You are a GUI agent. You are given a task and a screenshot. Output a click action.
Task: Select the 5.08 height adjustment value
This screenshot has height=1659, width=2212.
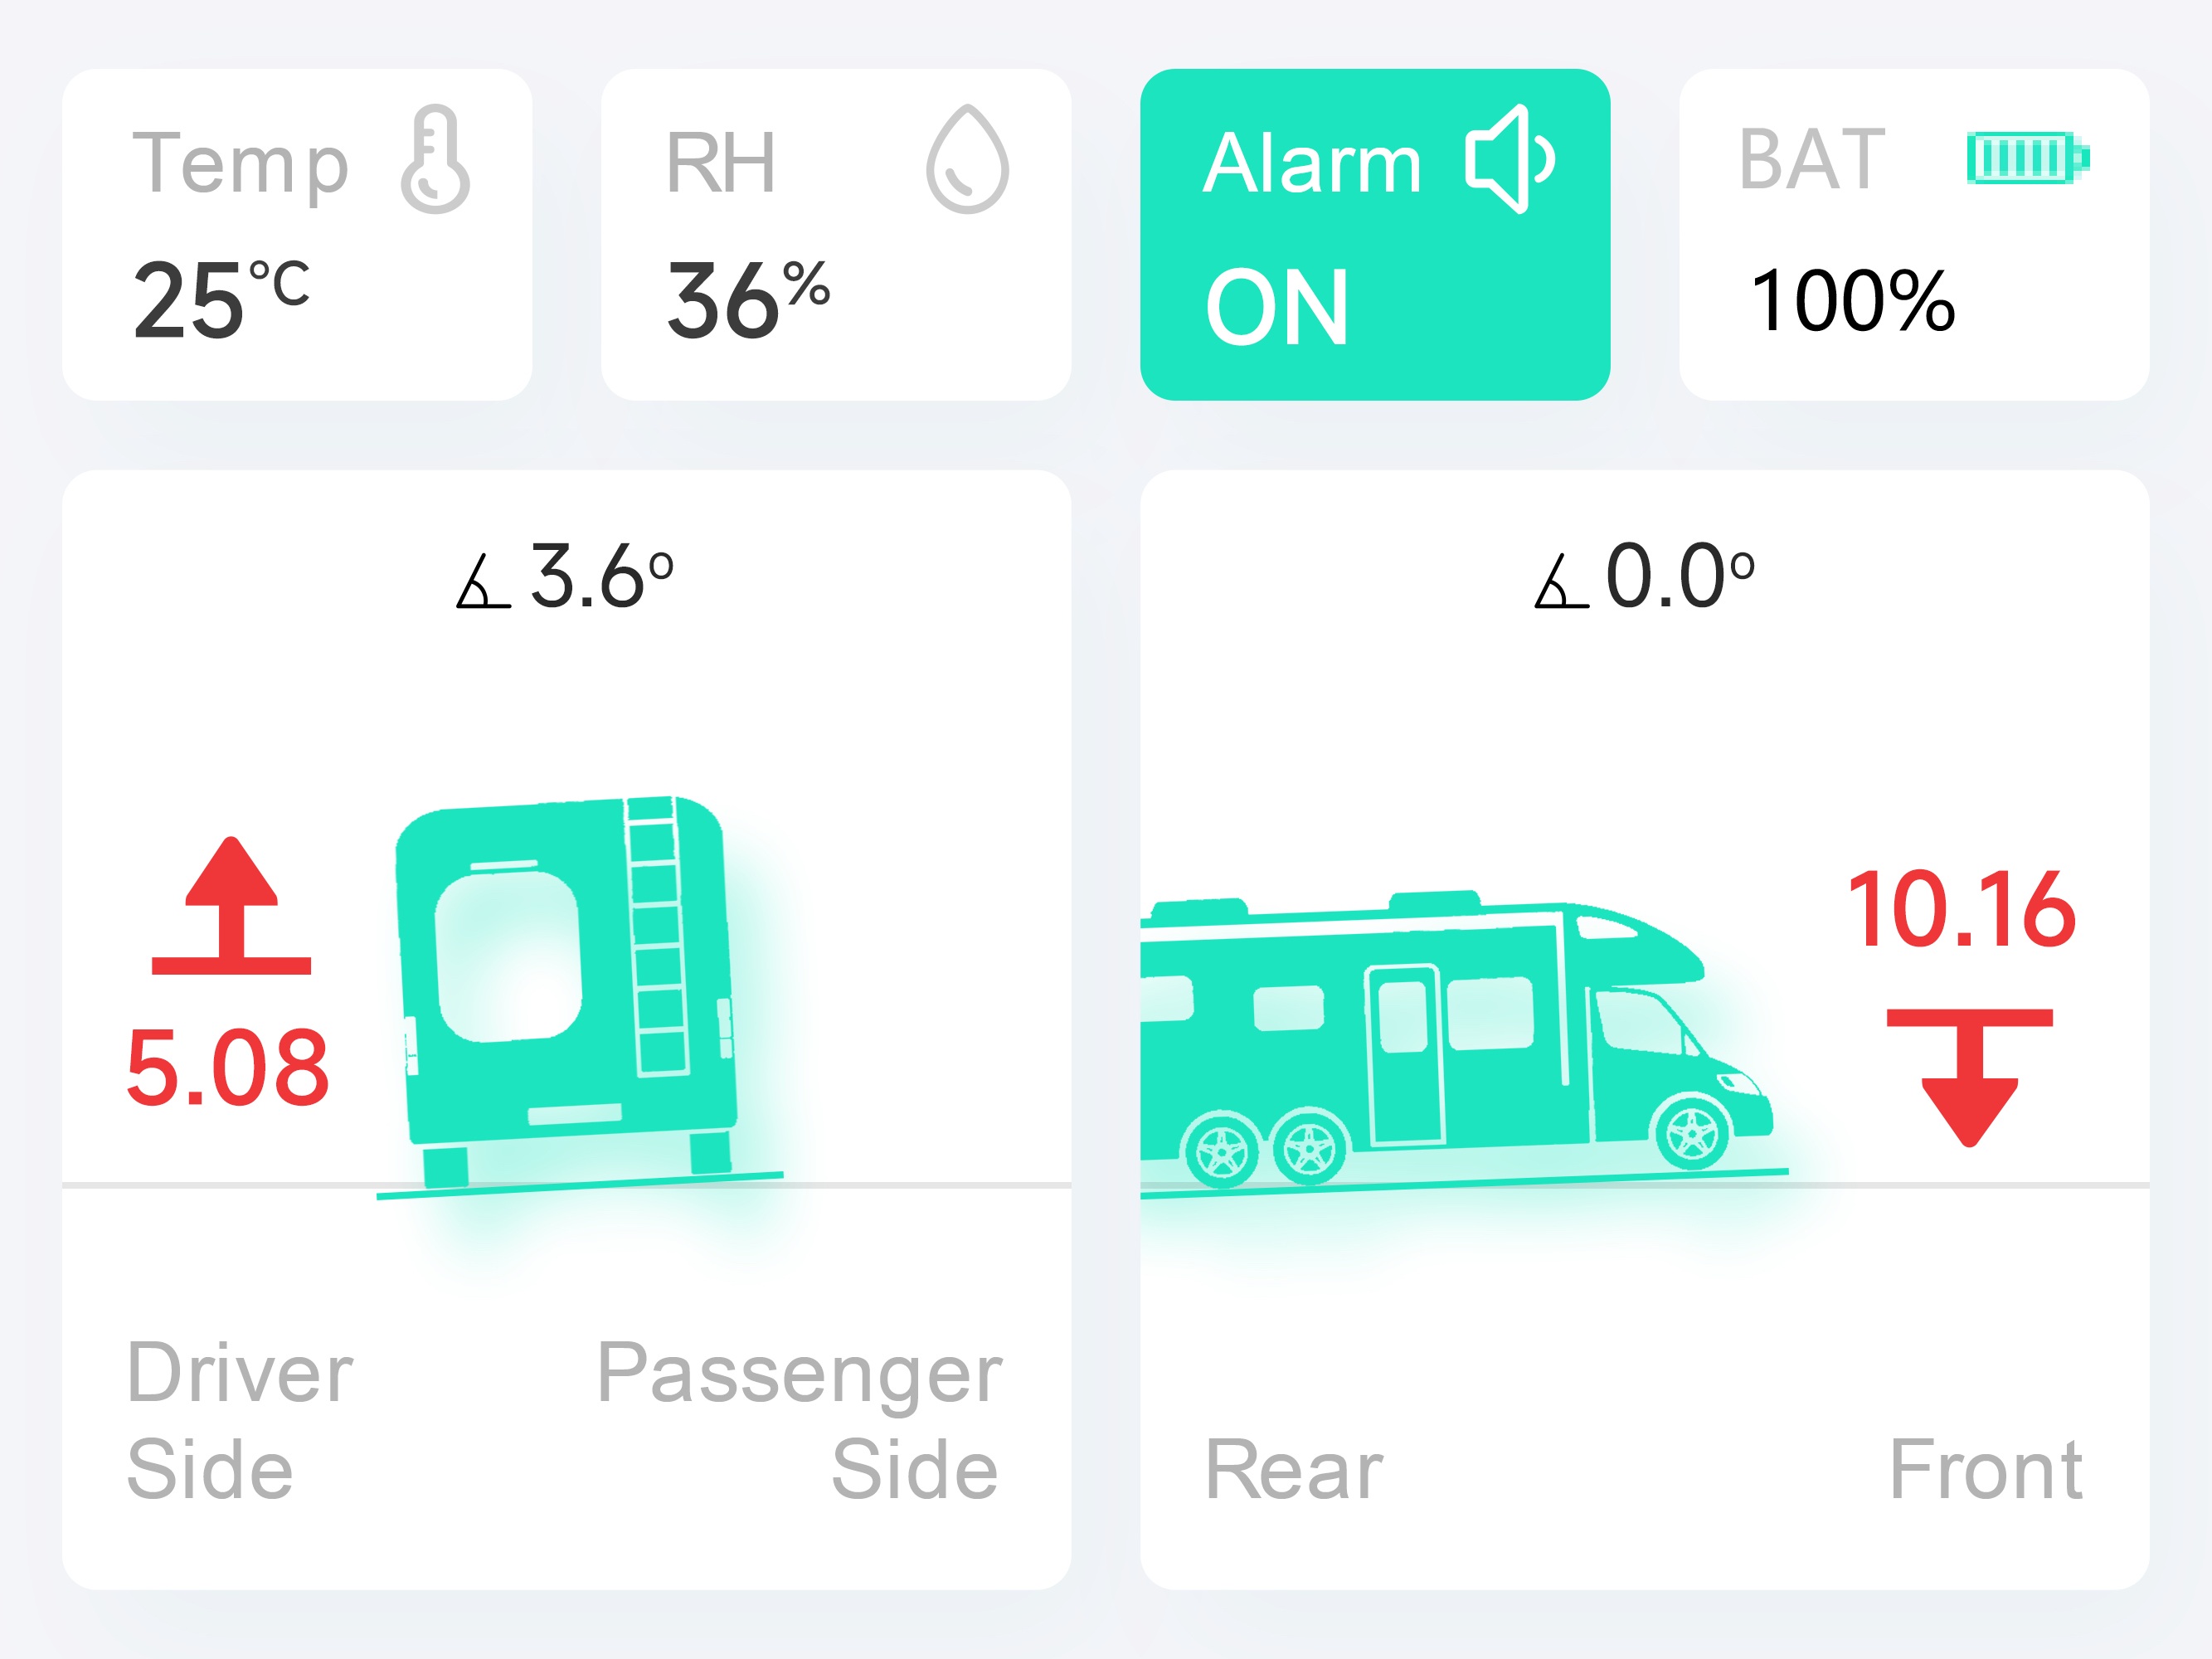228,1069
